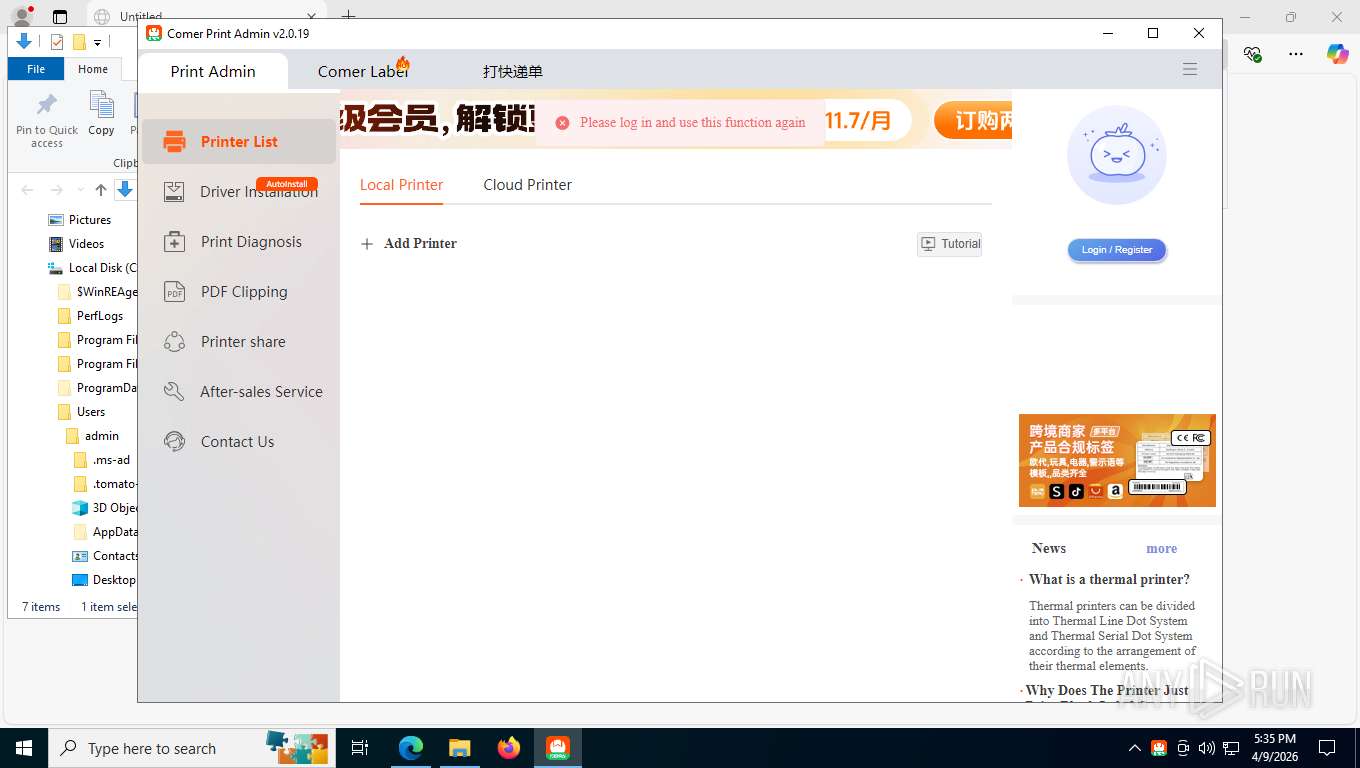Open Windows Start menu
Viewport: 1360px width, 768px height.
point(24,748)
